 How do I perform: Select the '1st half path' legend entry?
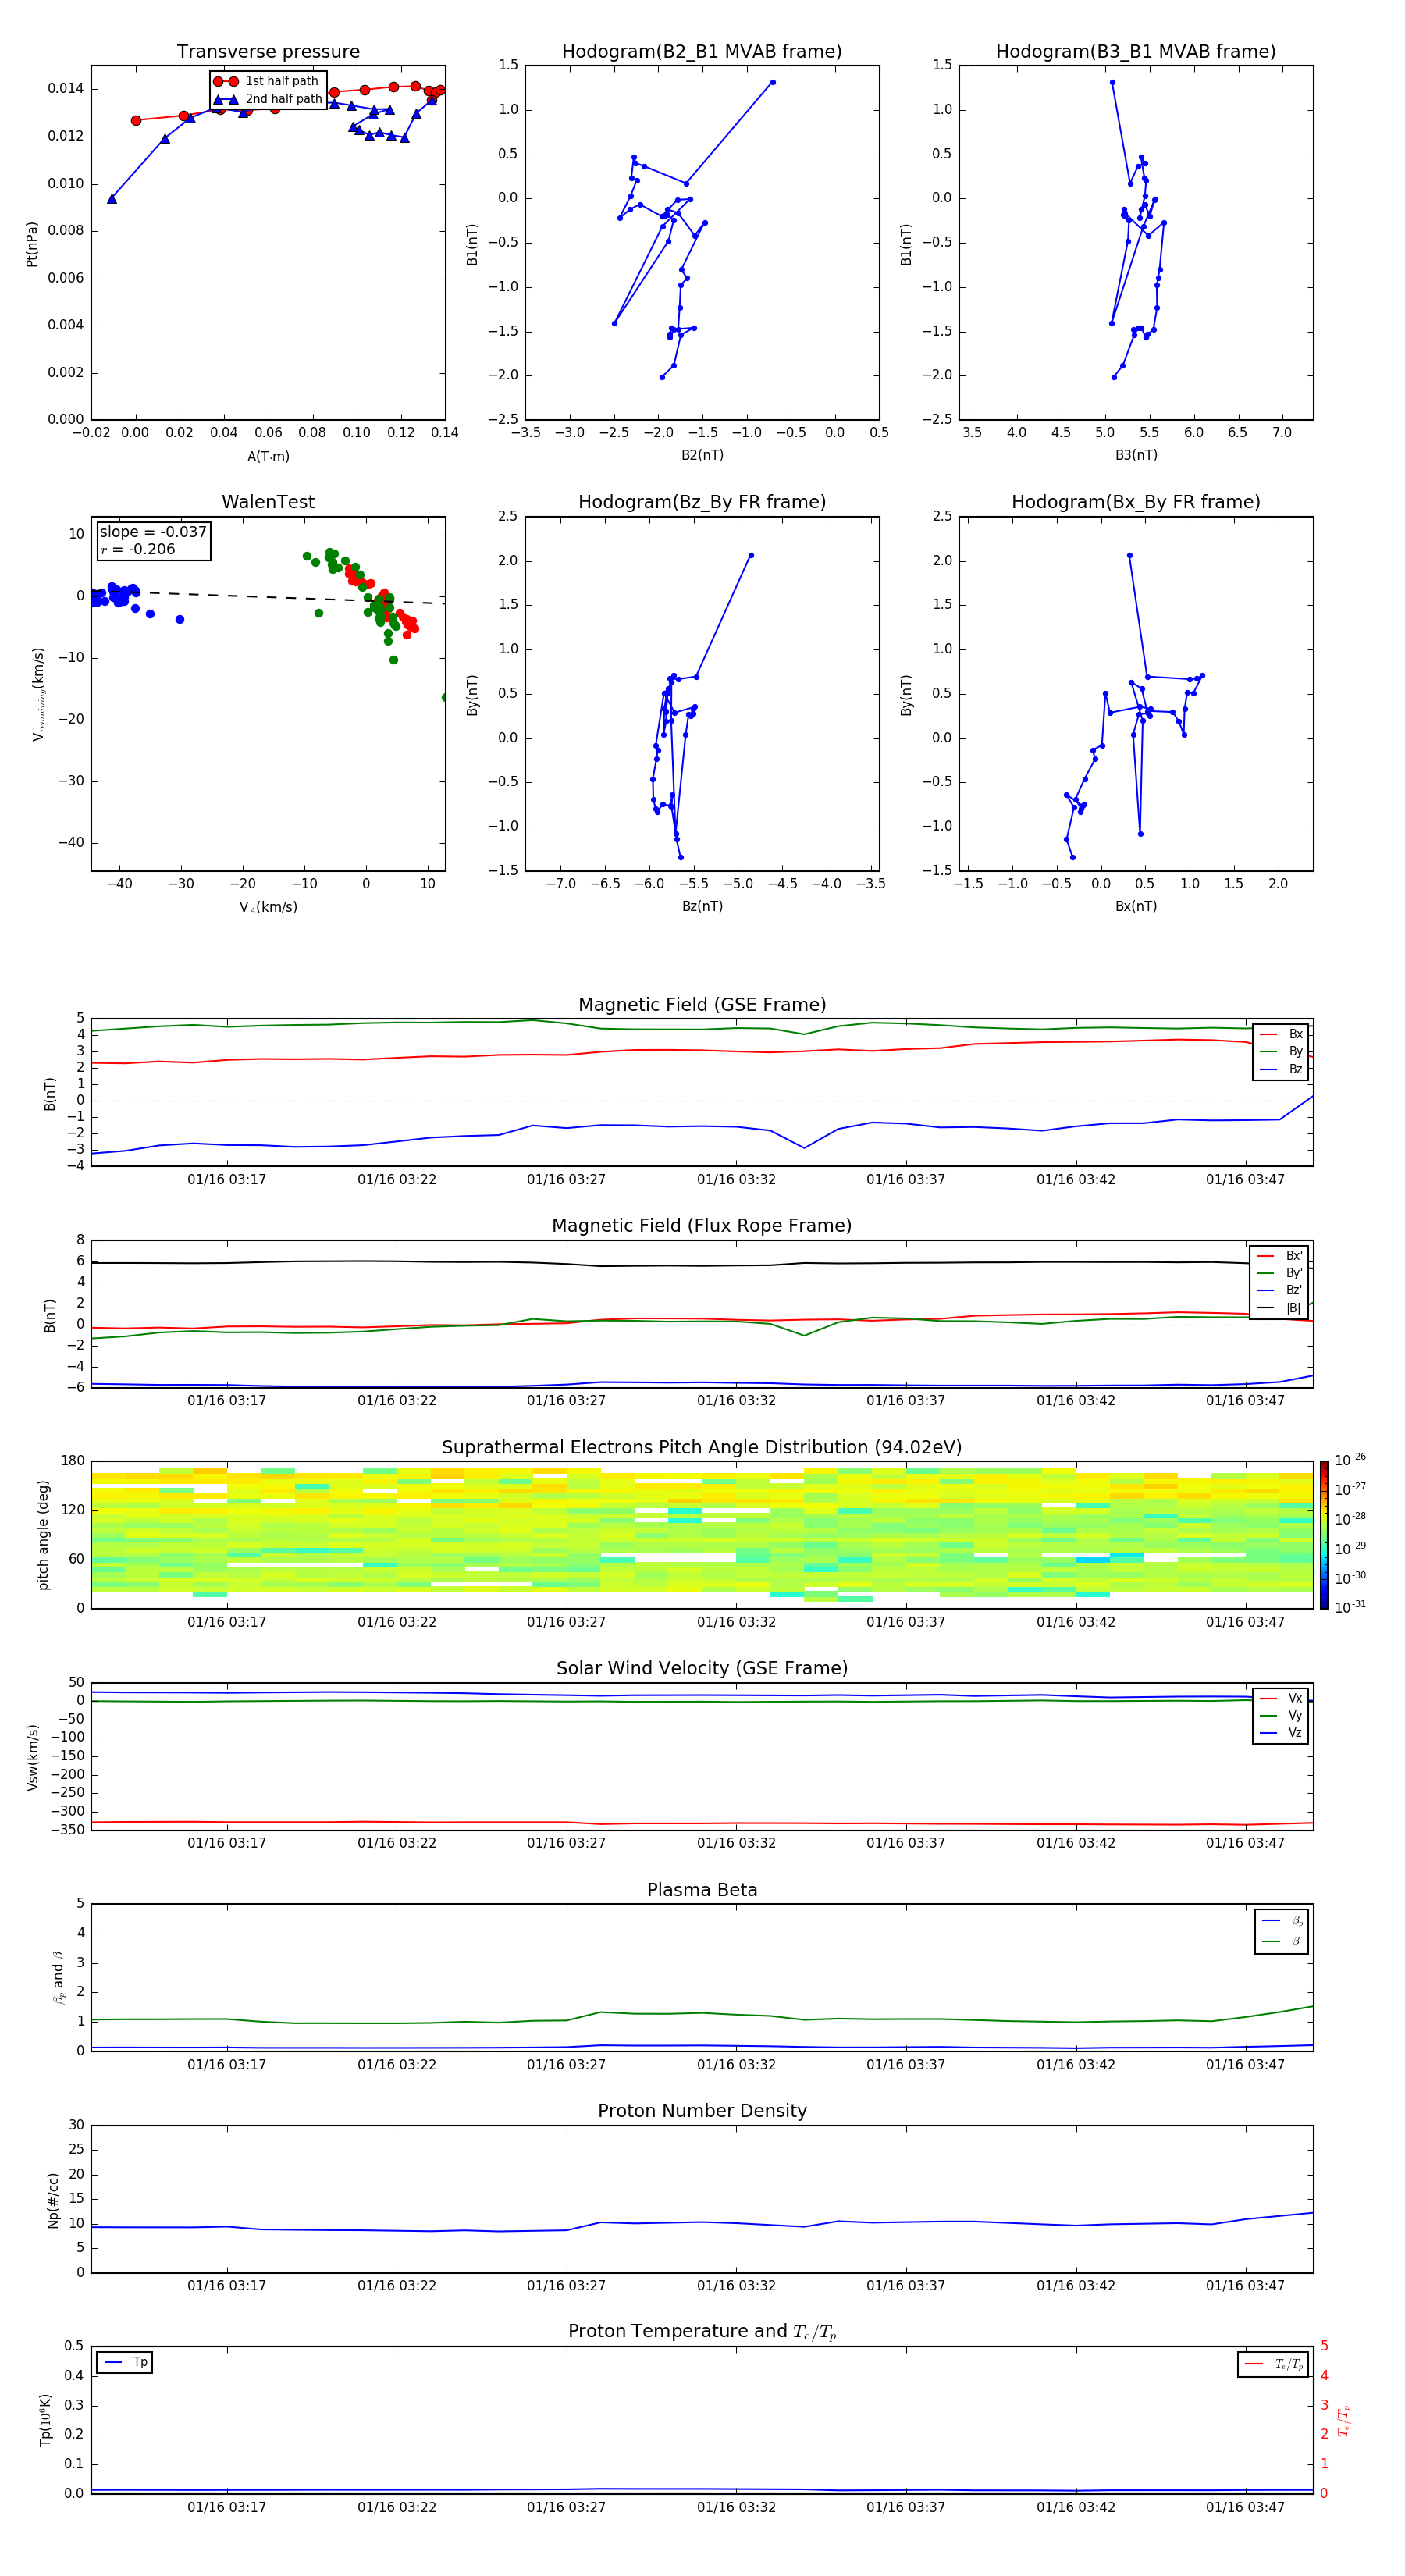tap(267, 81)
